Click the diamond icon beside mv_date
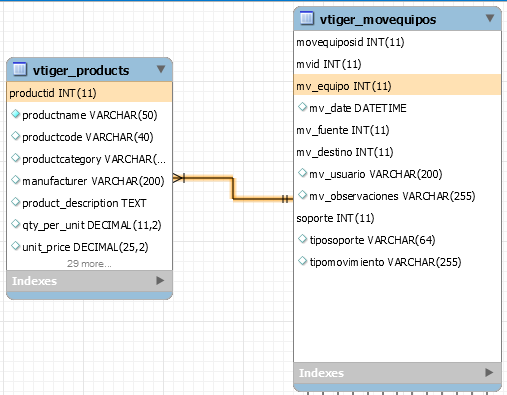507x395 pixels. tap(302, 107)
